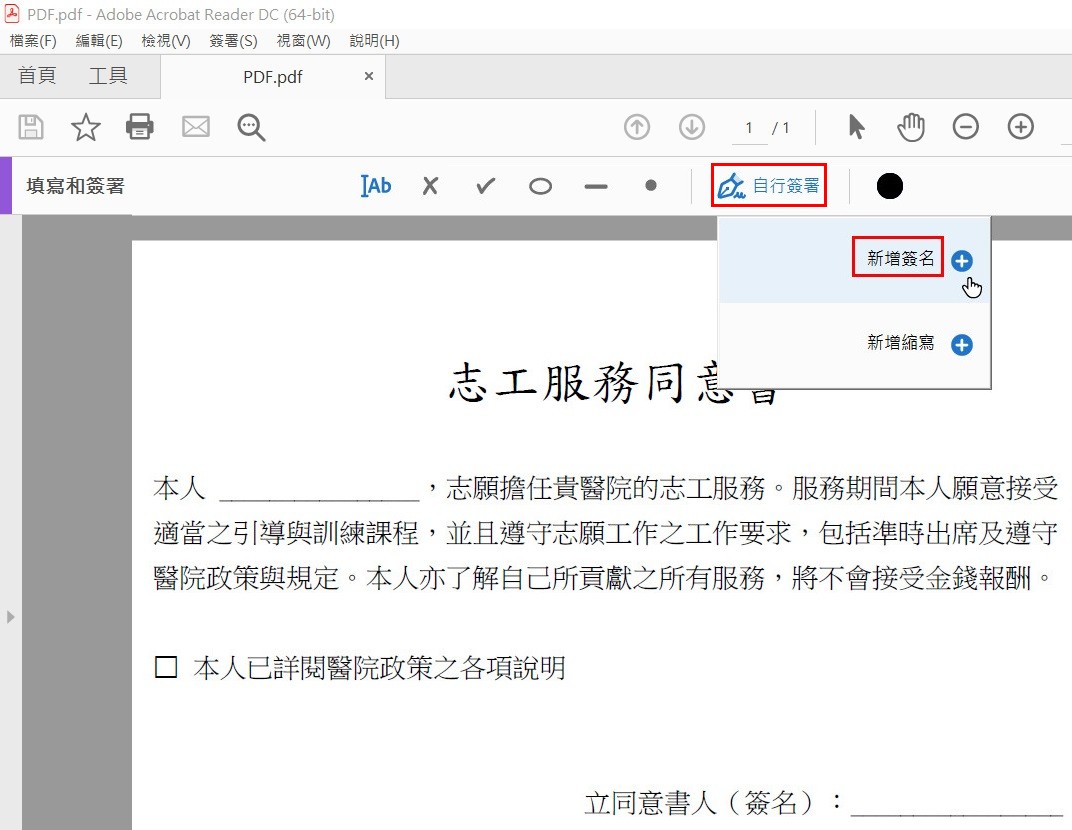
Task: Open the 自行簽署 dropdown
Action: (769, 186)
